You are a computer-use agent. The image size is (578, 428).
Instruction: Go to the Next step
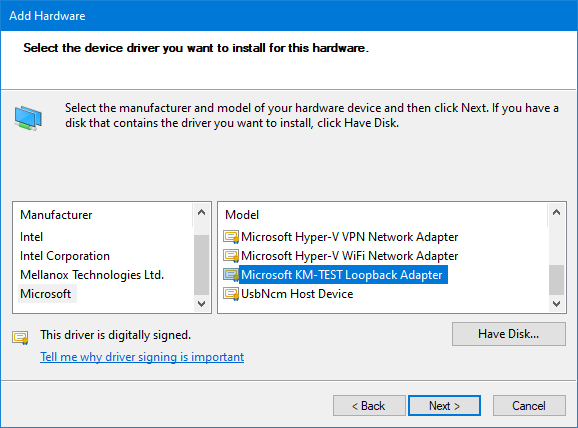(444, 406)
